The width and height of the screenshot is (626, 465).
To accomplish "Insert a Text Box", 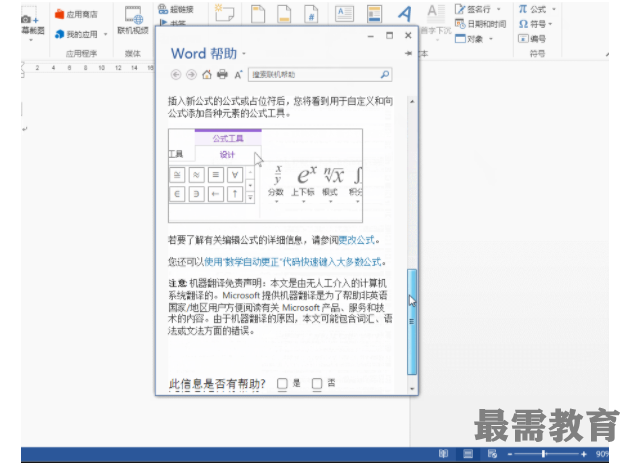I will [345, 13].
